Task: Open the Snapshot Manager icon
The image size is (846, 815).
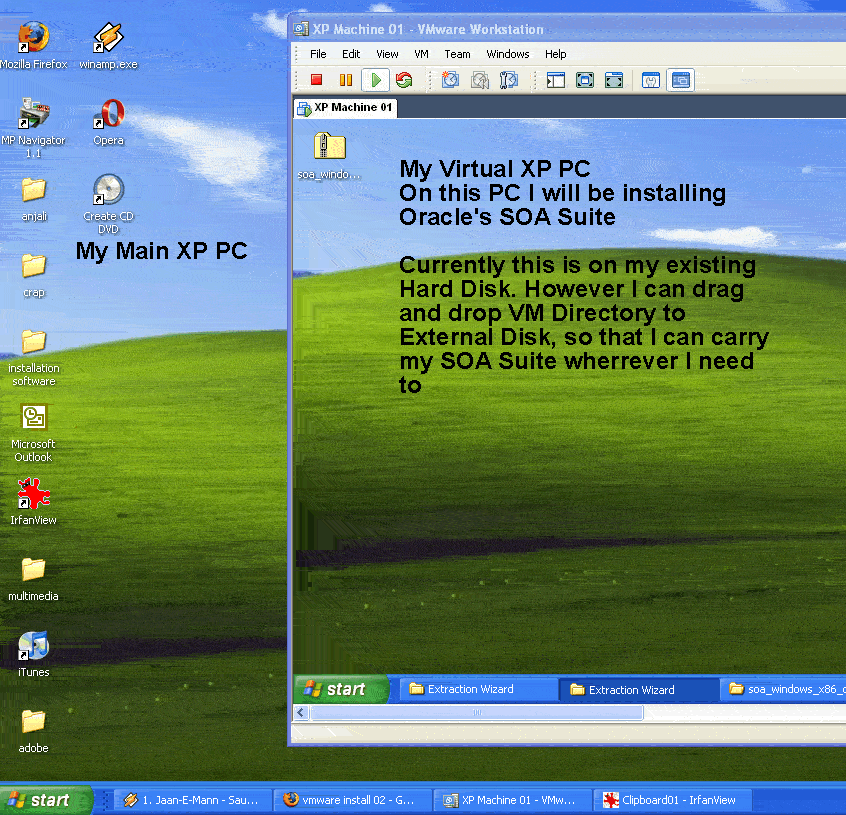Action: click(509, 80)
